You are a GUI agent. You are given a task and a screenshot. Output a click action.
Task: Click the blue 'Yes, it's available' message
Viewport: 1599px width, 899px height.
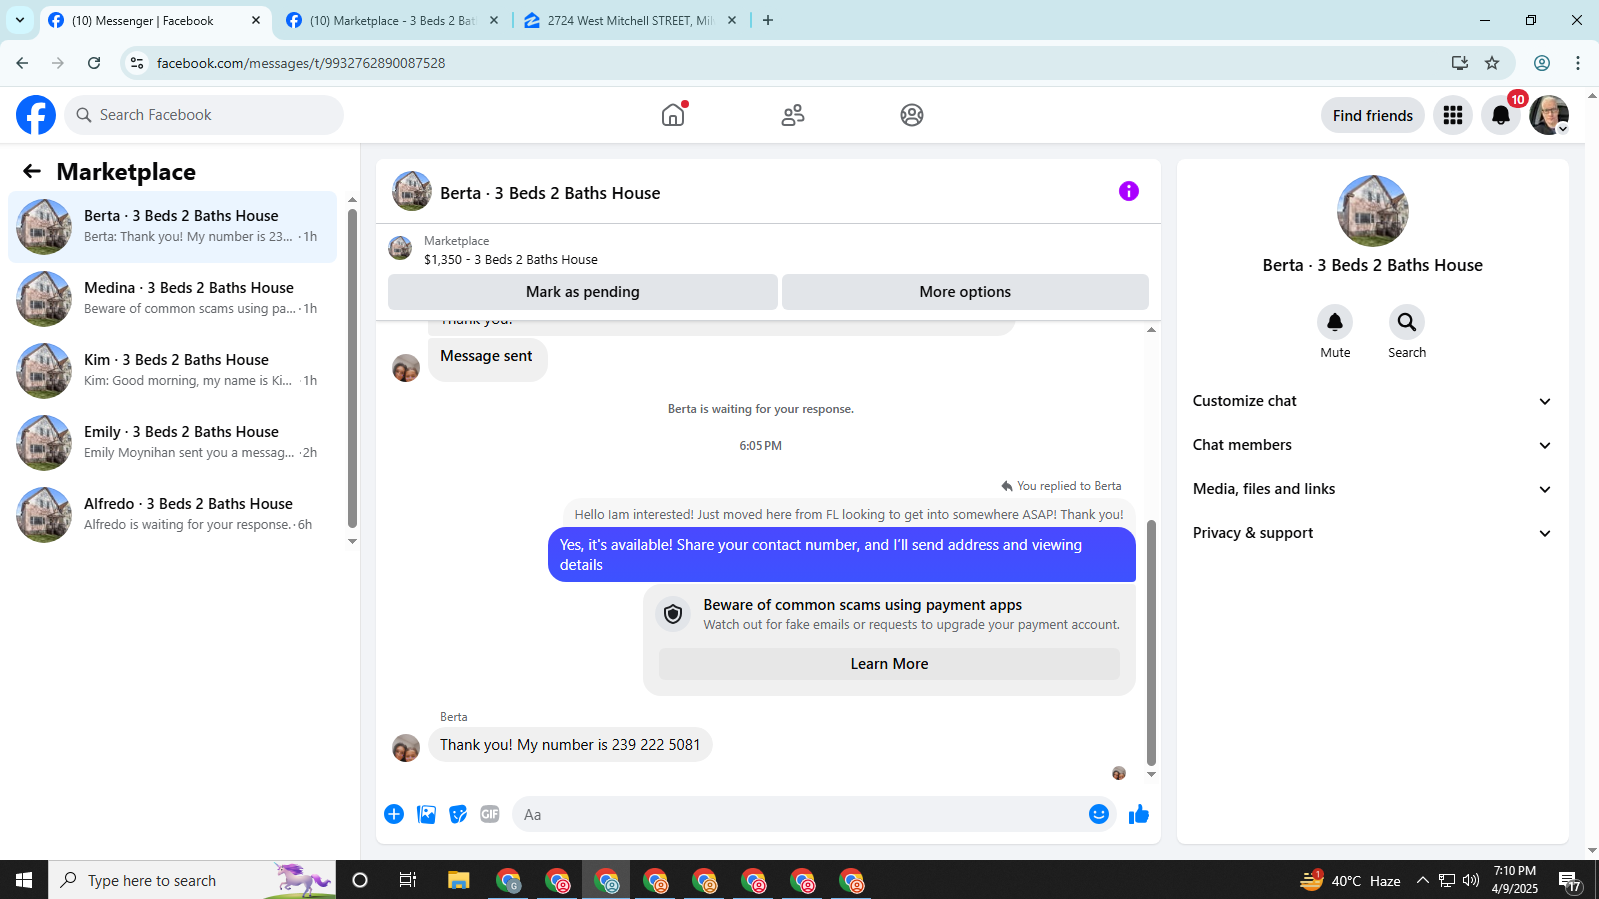[x=842, y=554]
